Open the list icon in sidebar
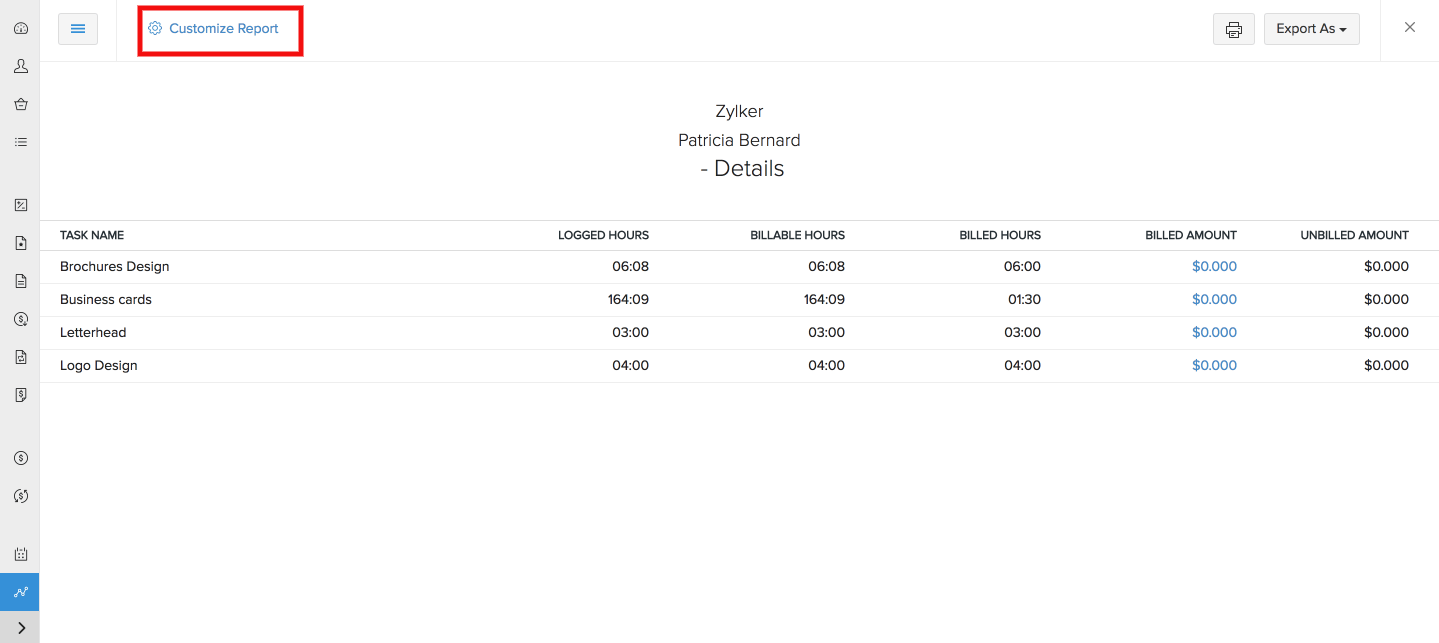 click(x=20, y=142)
